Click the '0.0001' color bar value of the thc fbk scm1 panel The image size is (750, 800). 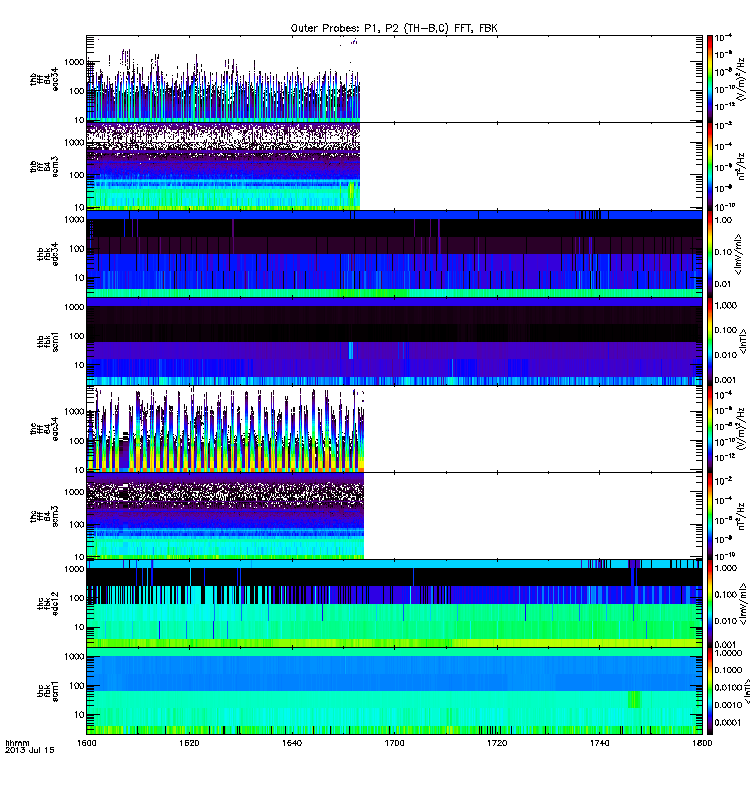click(728, 722)
